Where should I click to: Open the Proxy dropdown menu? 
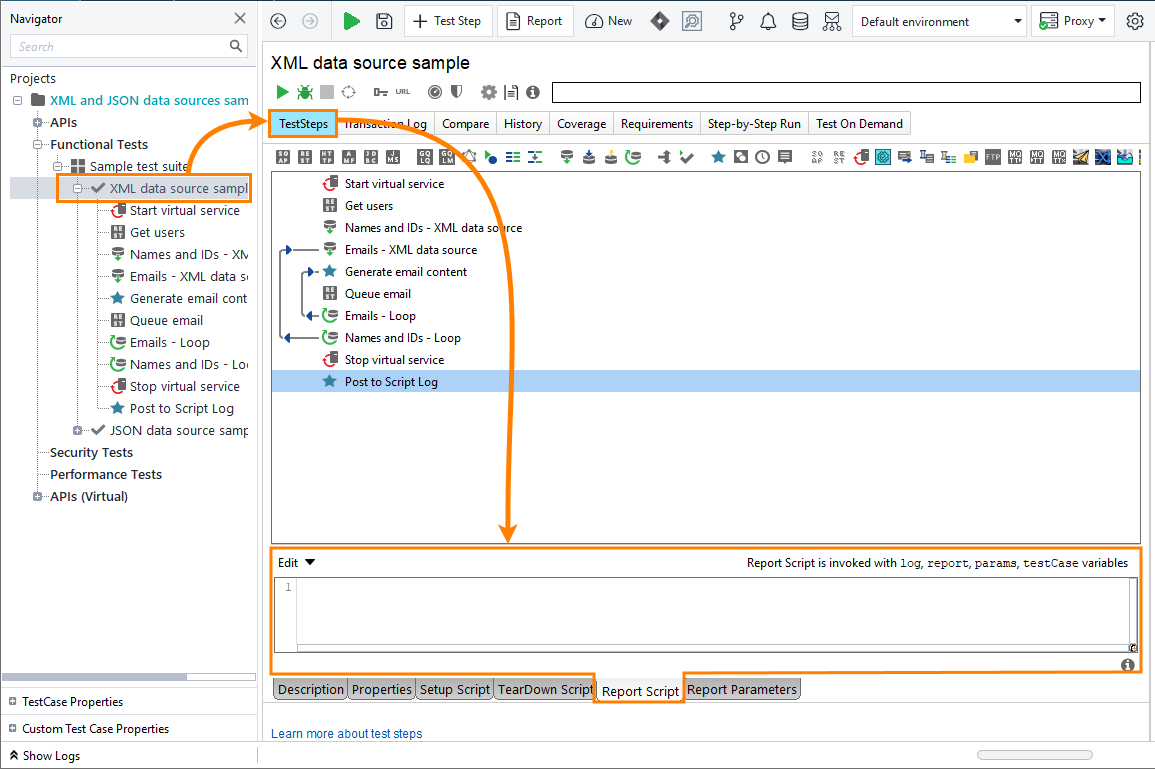pos(1072,21)
